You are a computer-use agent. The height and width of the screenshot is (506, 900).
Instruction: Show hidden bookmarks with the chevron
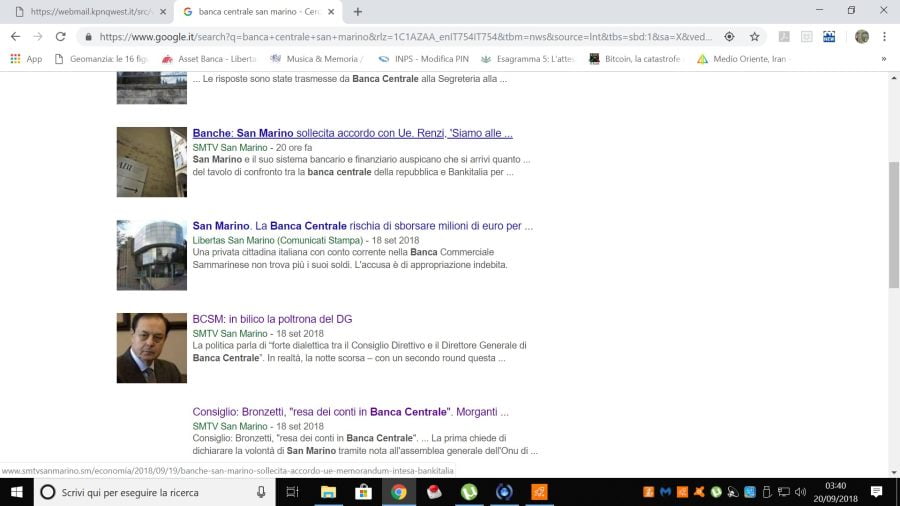pyautogui.click(x=883, y=59)
